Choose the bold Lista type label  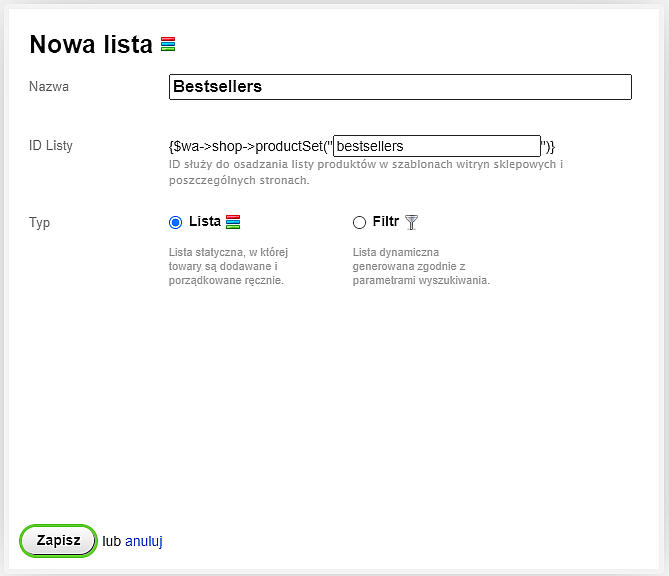click(205, 221)
